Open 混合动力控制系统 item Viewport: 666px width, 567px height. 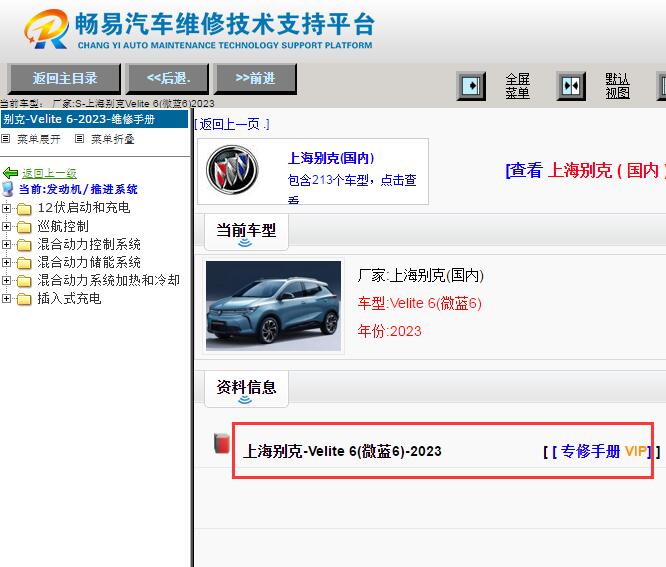point(89,244)
